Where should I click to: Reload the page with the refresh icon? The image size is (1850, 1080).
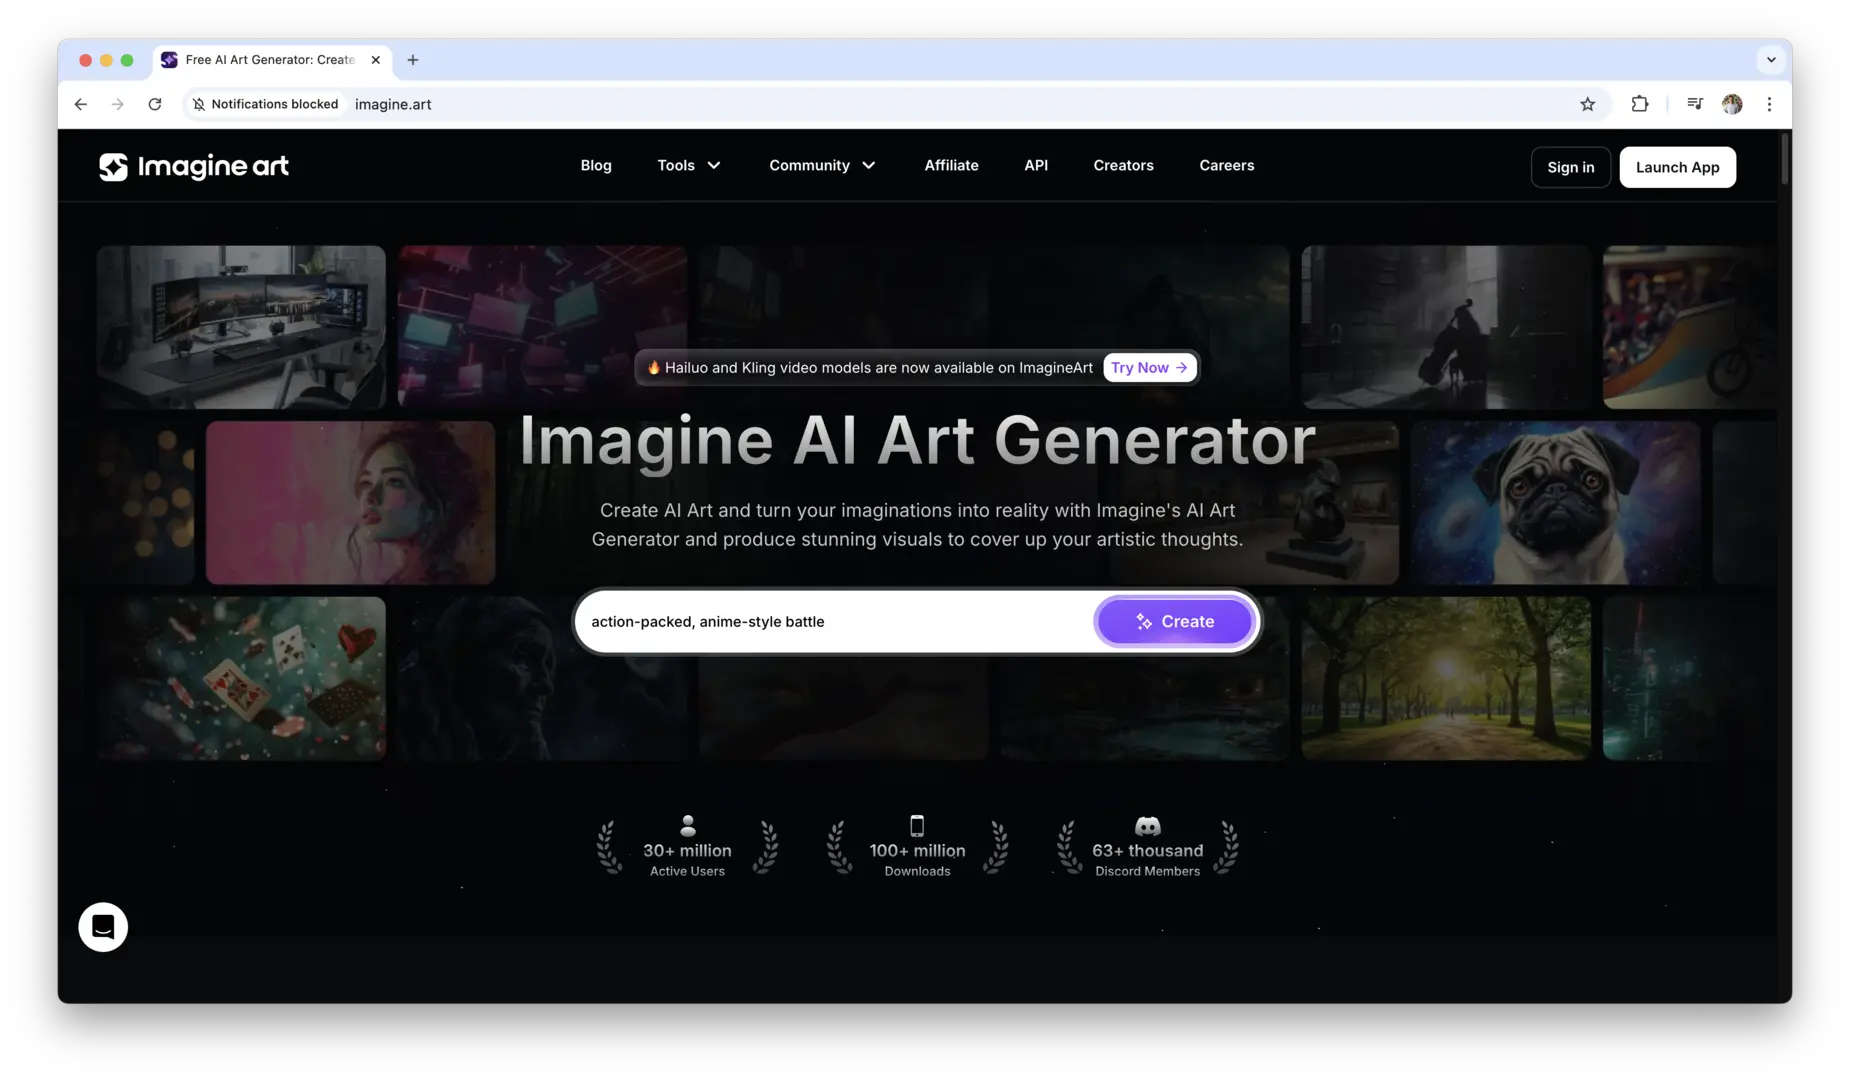[x=155, y=103]
